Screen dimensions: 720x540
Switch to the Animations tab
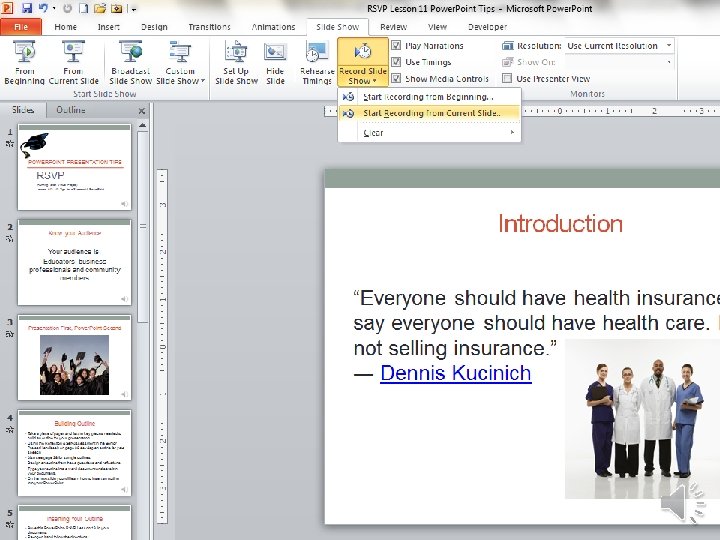coord(273,27)
